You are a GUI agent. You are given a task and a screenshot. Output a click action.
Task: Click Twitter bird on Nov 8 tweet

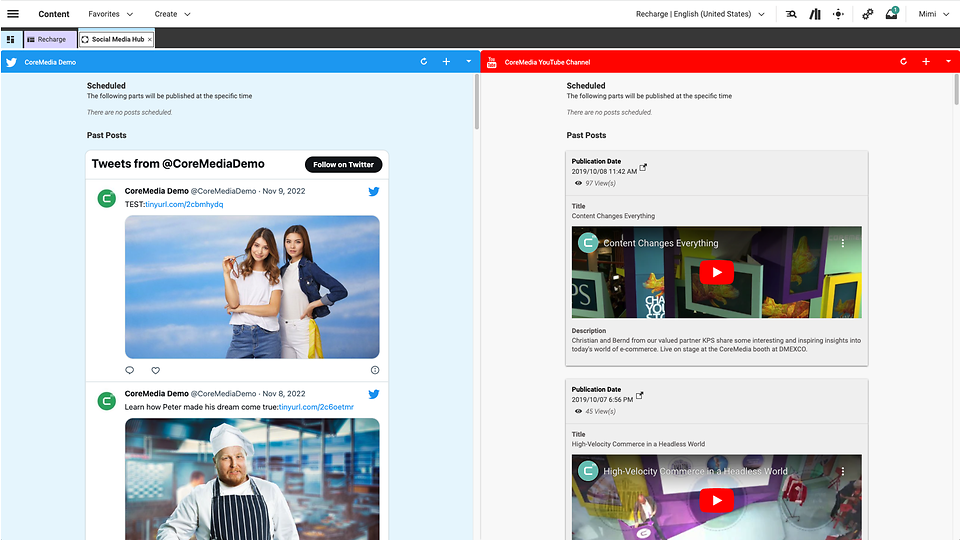373,394
